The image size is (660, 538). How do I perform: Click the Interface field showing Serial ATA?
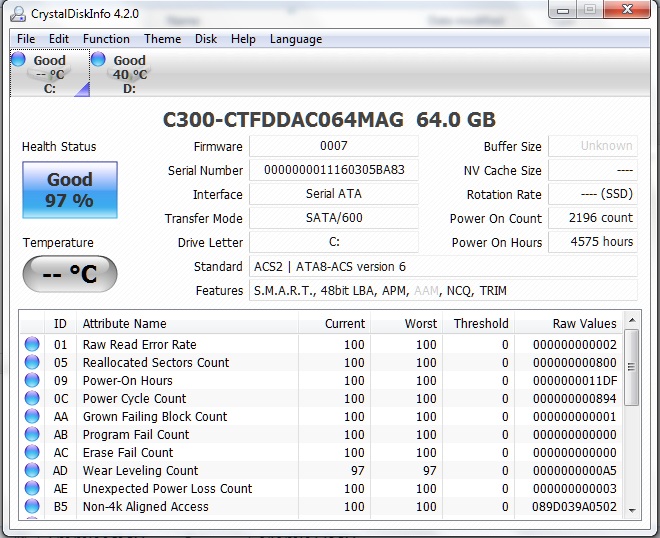click(334, 194)
